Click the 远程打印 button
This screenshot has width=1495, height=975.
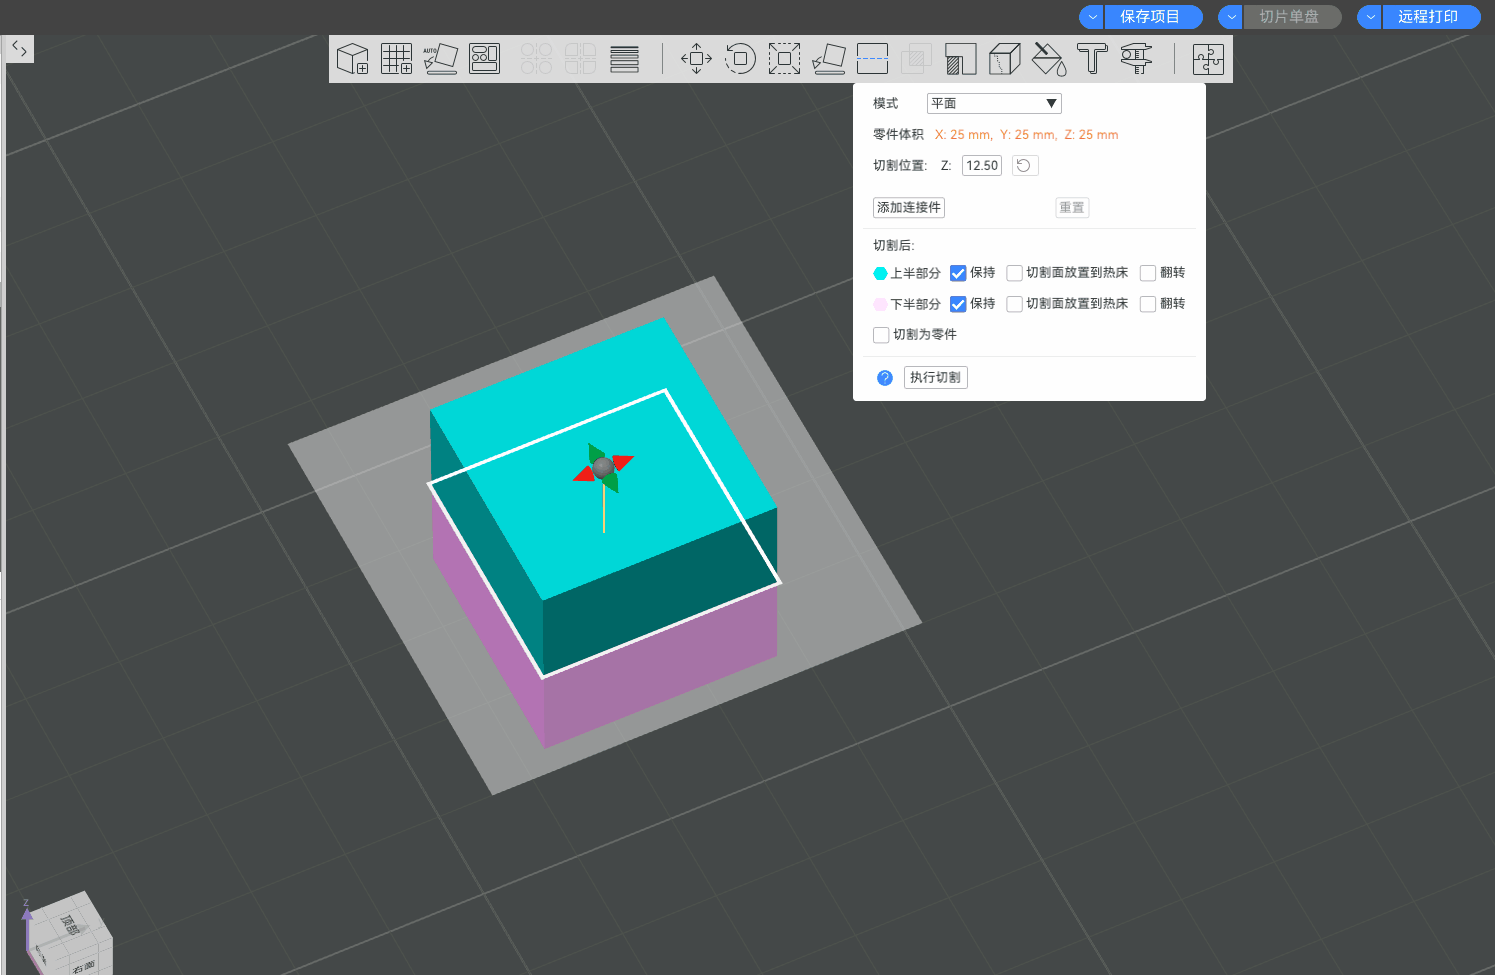point(1431,17)
